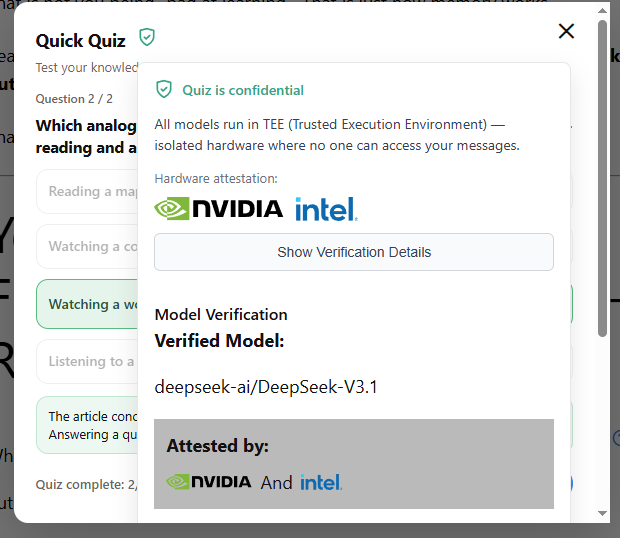Click Show Verification Details button

(x=354, y=252)
